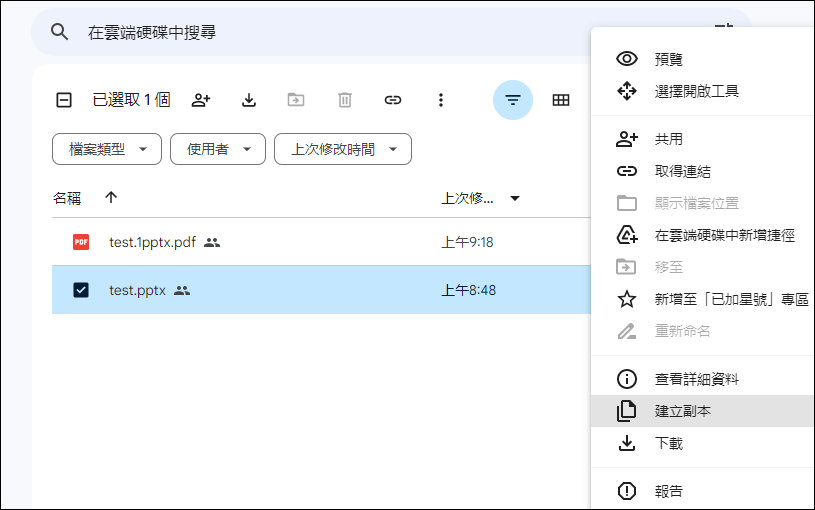Click file name test.pptx
Screen dimensions: 815x510
137,290
